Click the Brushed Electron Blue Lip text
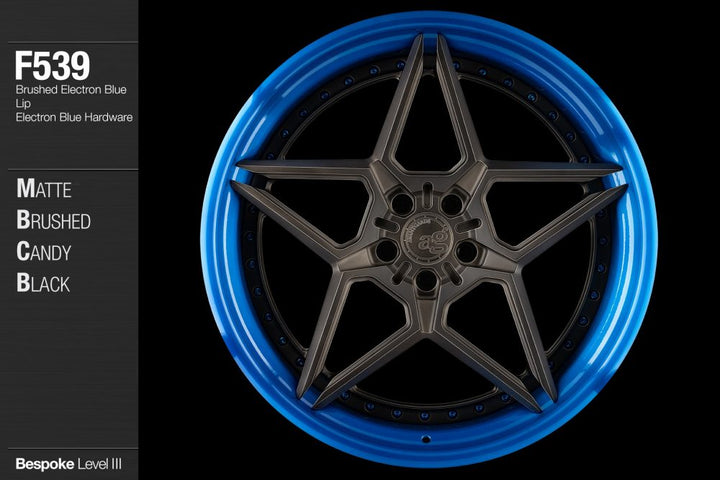The width and height of the screenshot is (720, 480). tap(72, 96)
